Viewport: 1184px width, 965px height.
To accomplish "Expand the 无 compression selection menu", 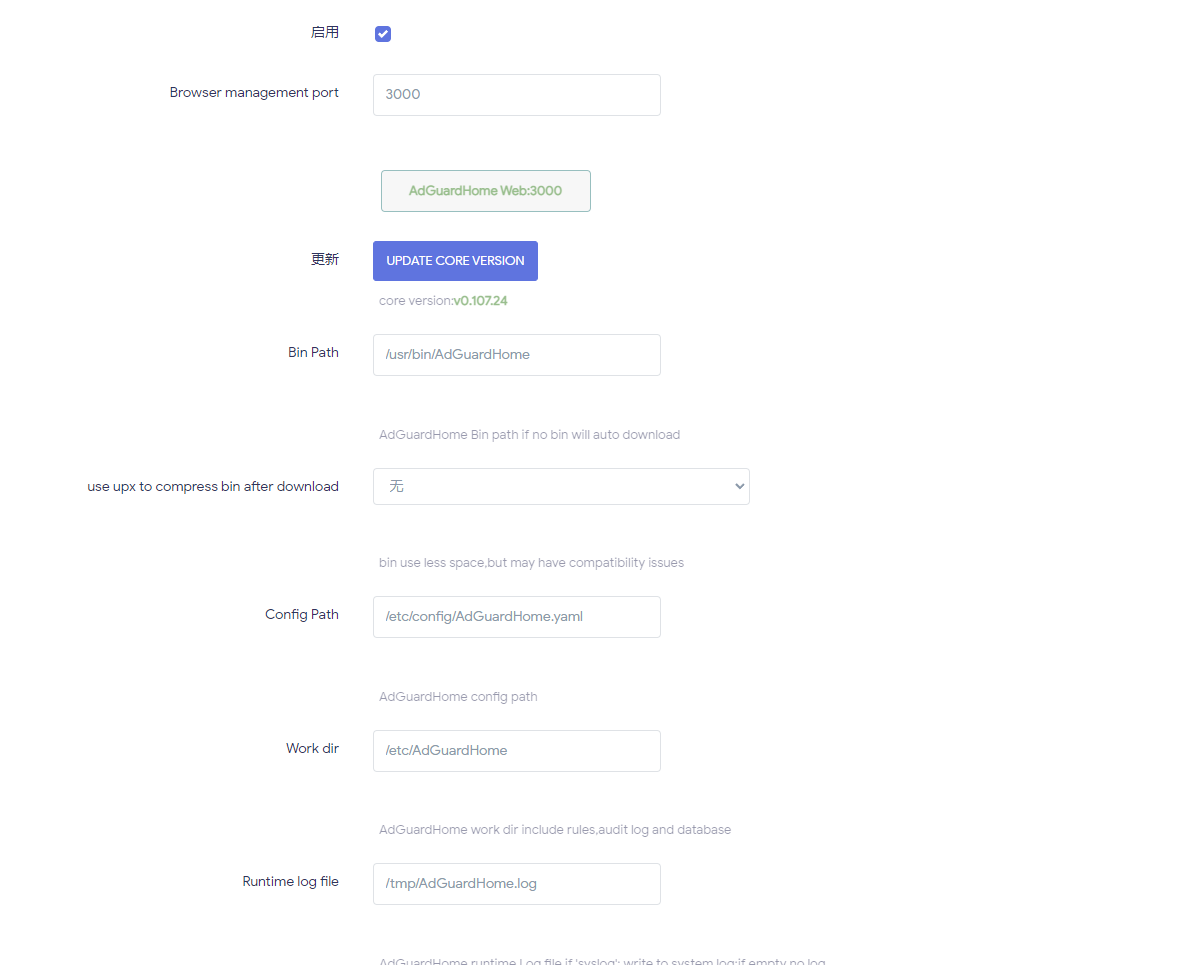I will click(x=561, y=486).
